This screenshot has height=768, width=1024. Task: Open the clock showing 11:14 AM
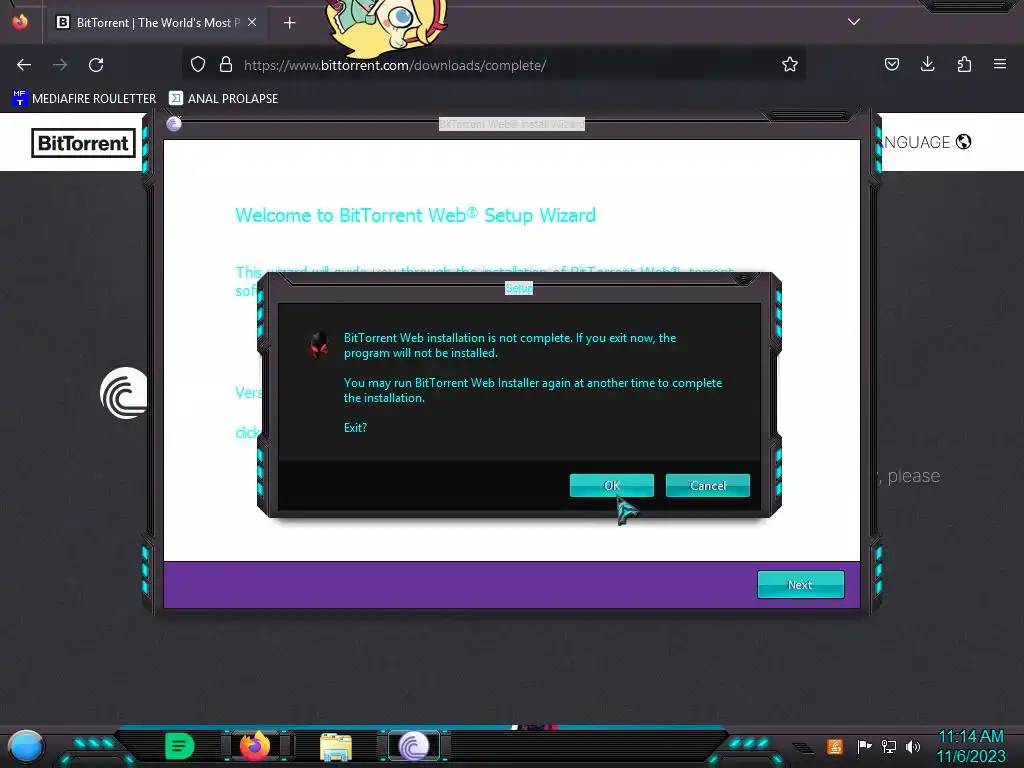(x=971, y=746)
